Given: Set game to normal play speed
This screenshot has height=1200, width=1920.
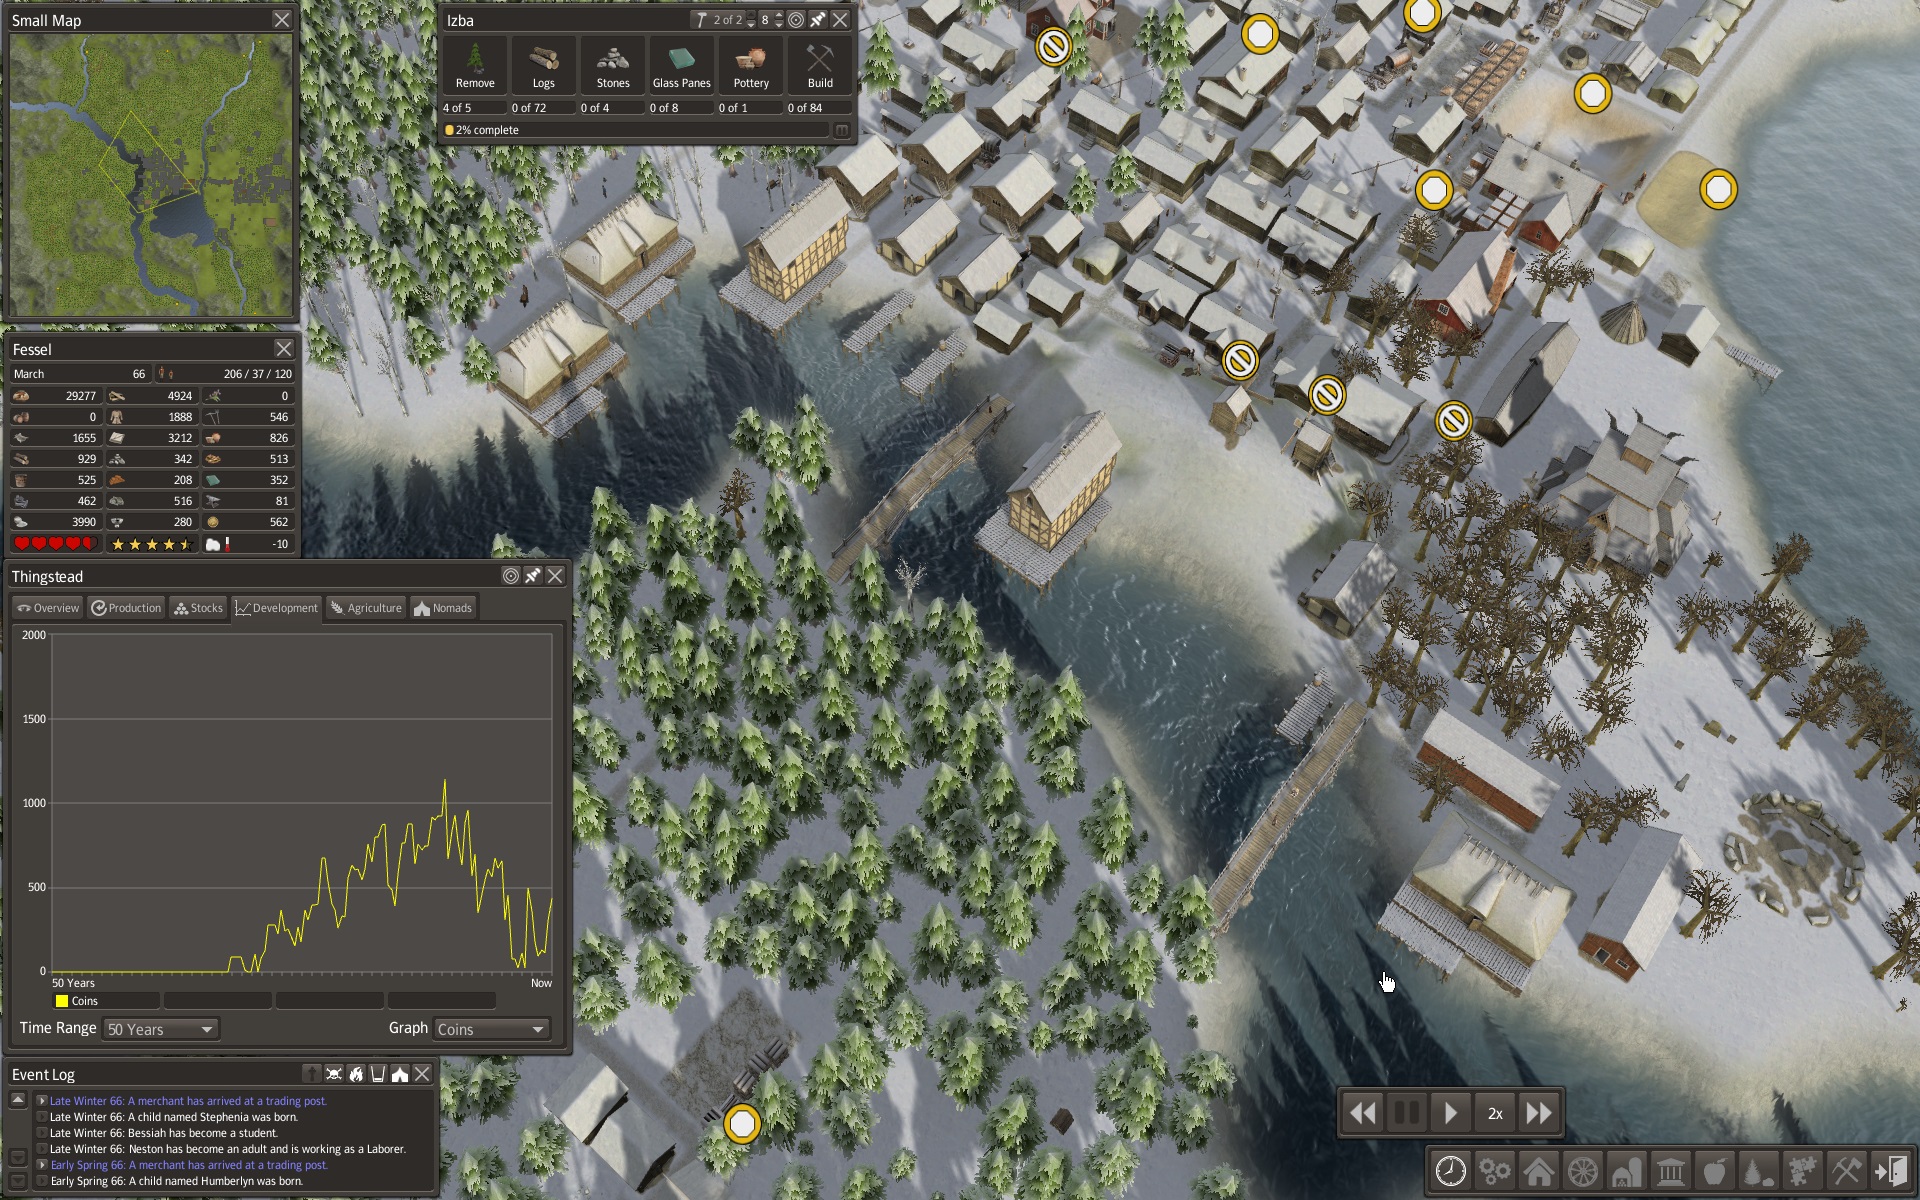Looking at the screenshot, I should click(1451, 1113).
